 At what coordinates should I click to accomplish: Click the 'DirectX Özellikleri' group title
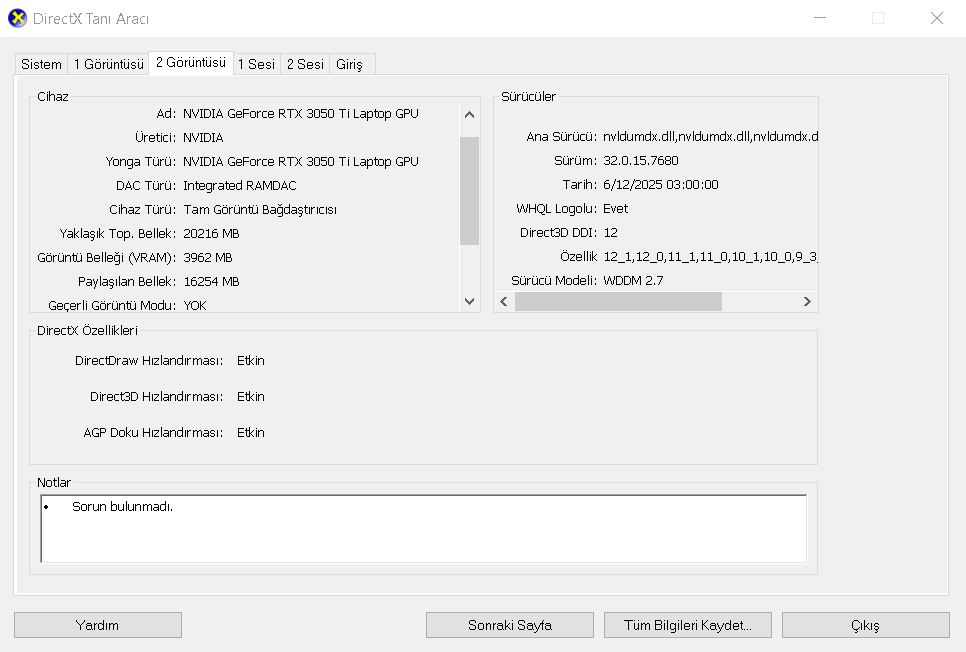[x=87, y=330]
